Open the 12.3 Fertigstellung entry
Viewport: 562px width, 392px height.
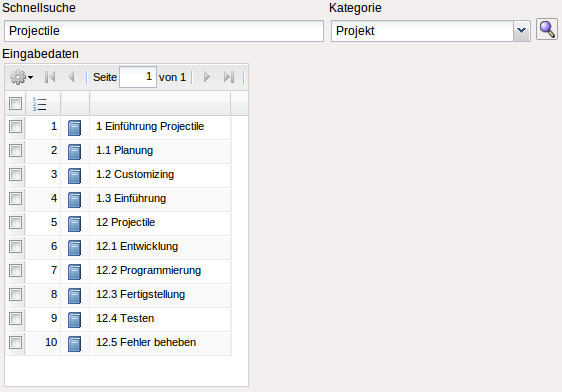point(140,295)
